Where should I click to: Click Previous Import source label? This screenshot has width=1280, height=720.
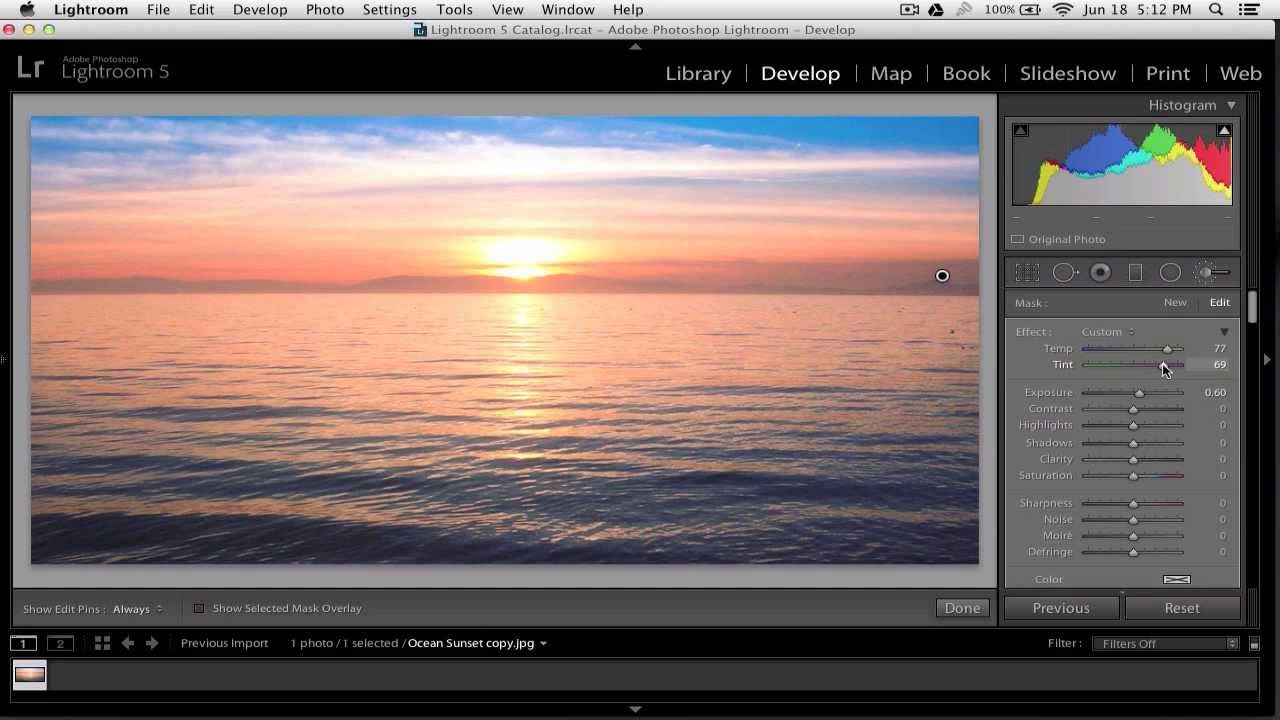pos(224,643)
